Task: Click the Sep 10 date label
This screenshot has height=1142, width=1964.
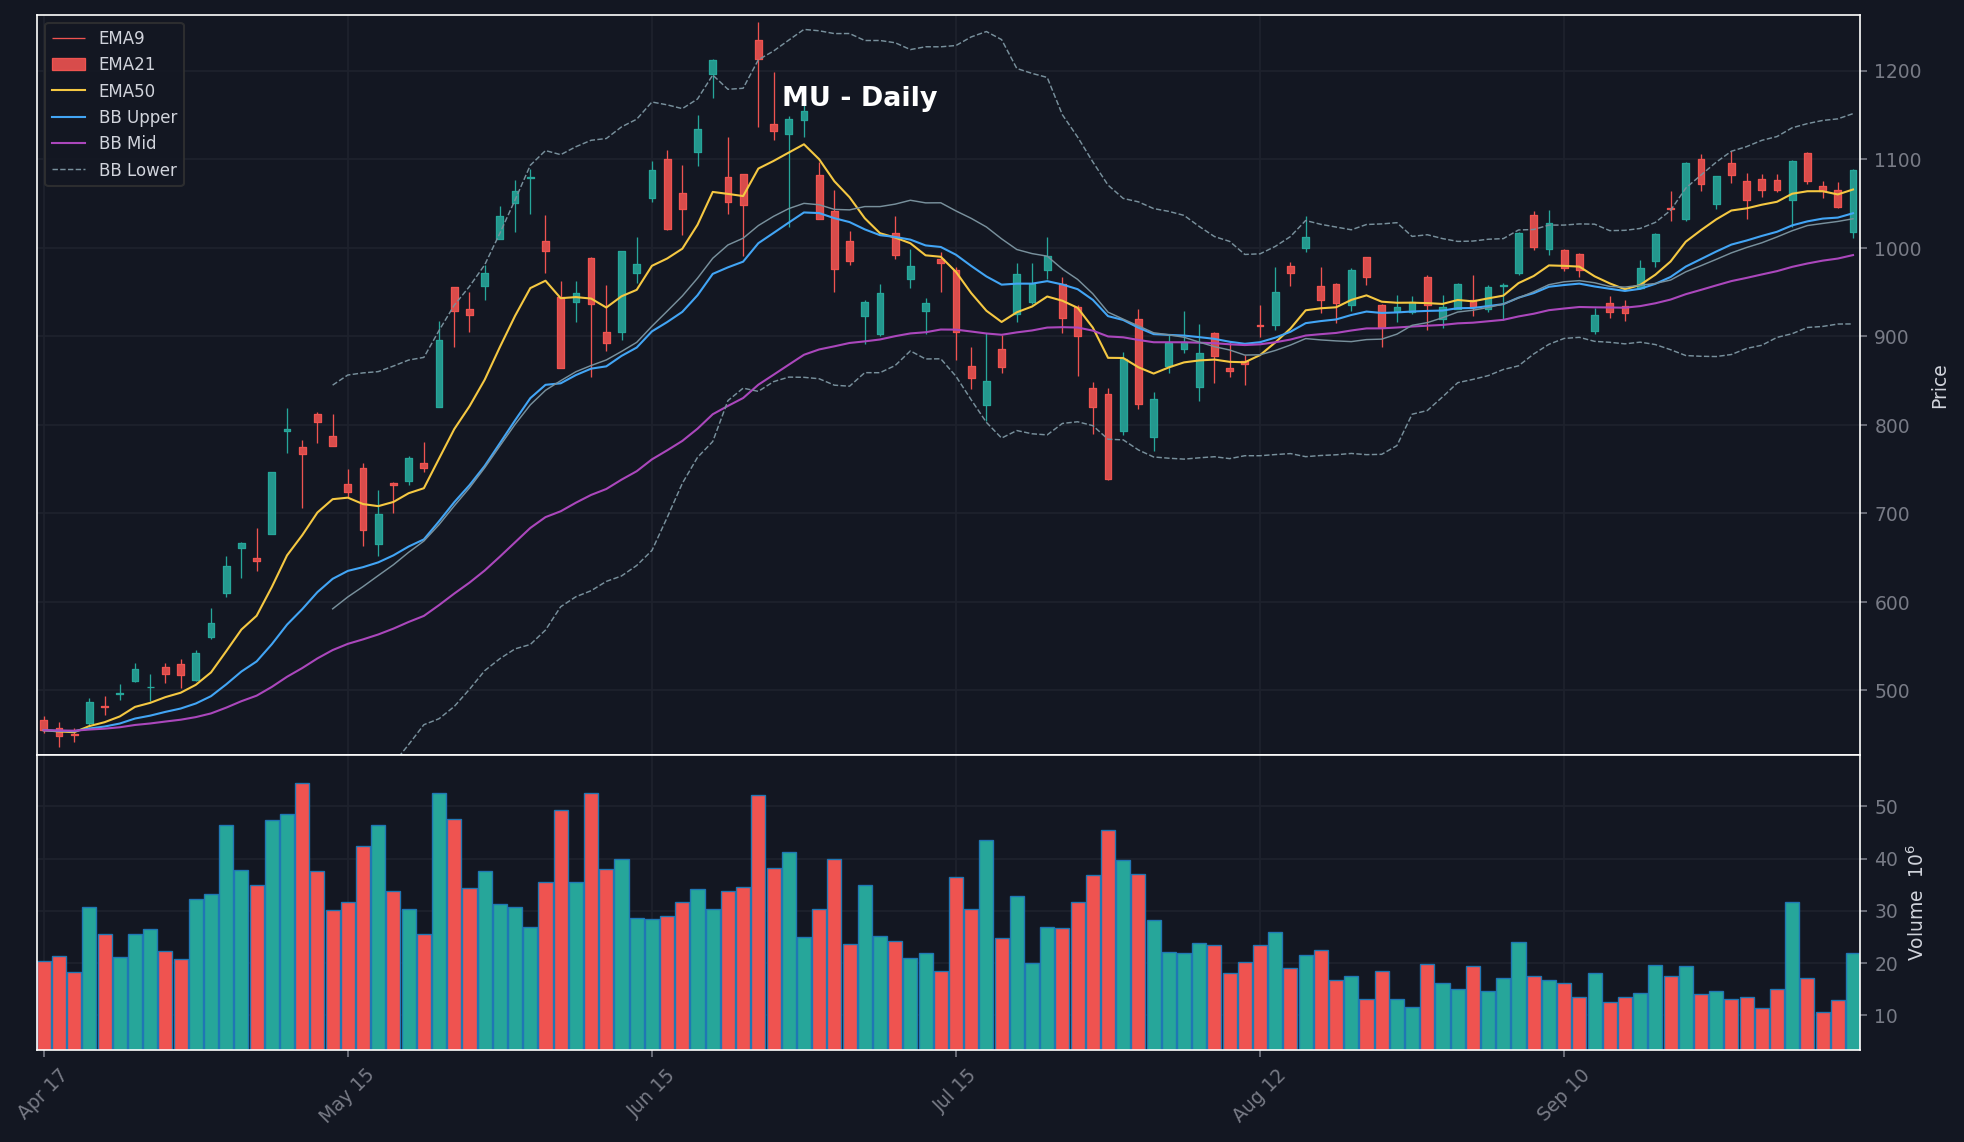Action: click(x=1562, y=1094)
